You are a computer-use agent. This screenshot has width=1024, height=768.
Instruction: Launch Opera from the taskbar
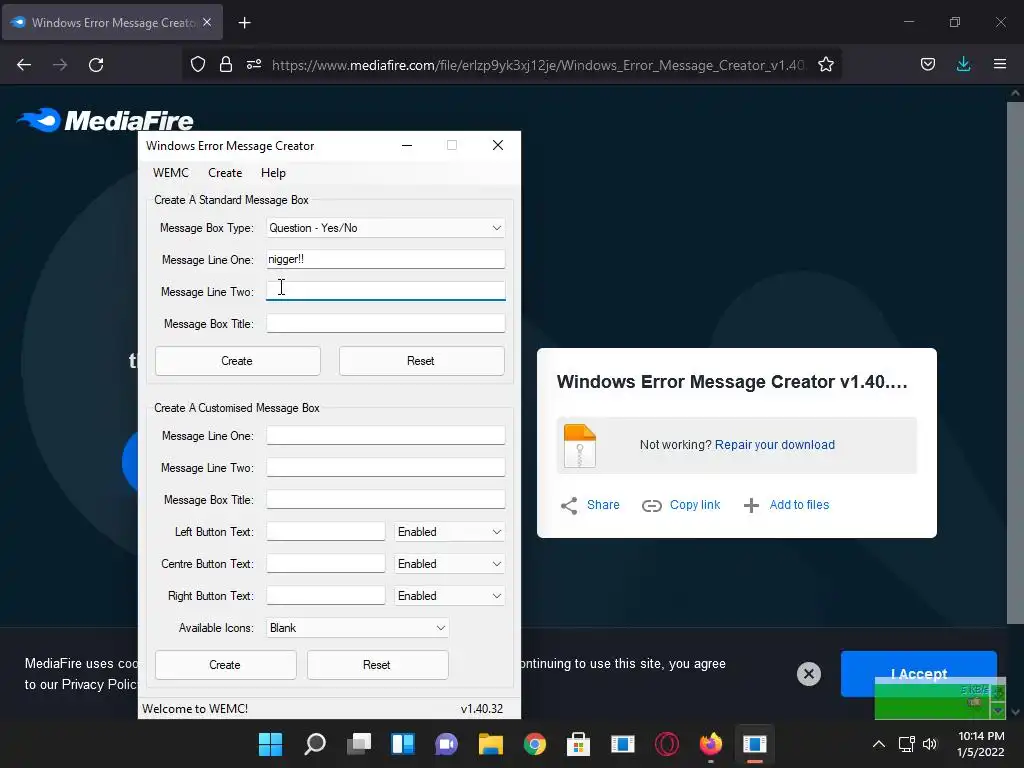click(667, 744)
